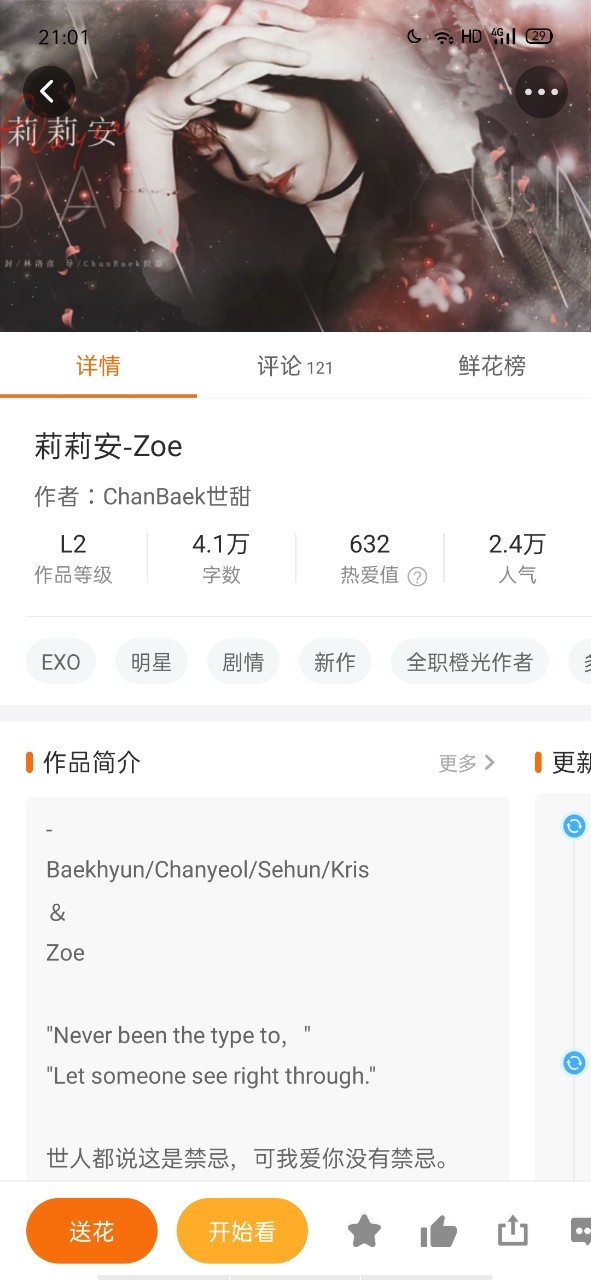Switch to the 评论 tab
The height and width of the screenshot is (1280, 591).
pos(295,366)
